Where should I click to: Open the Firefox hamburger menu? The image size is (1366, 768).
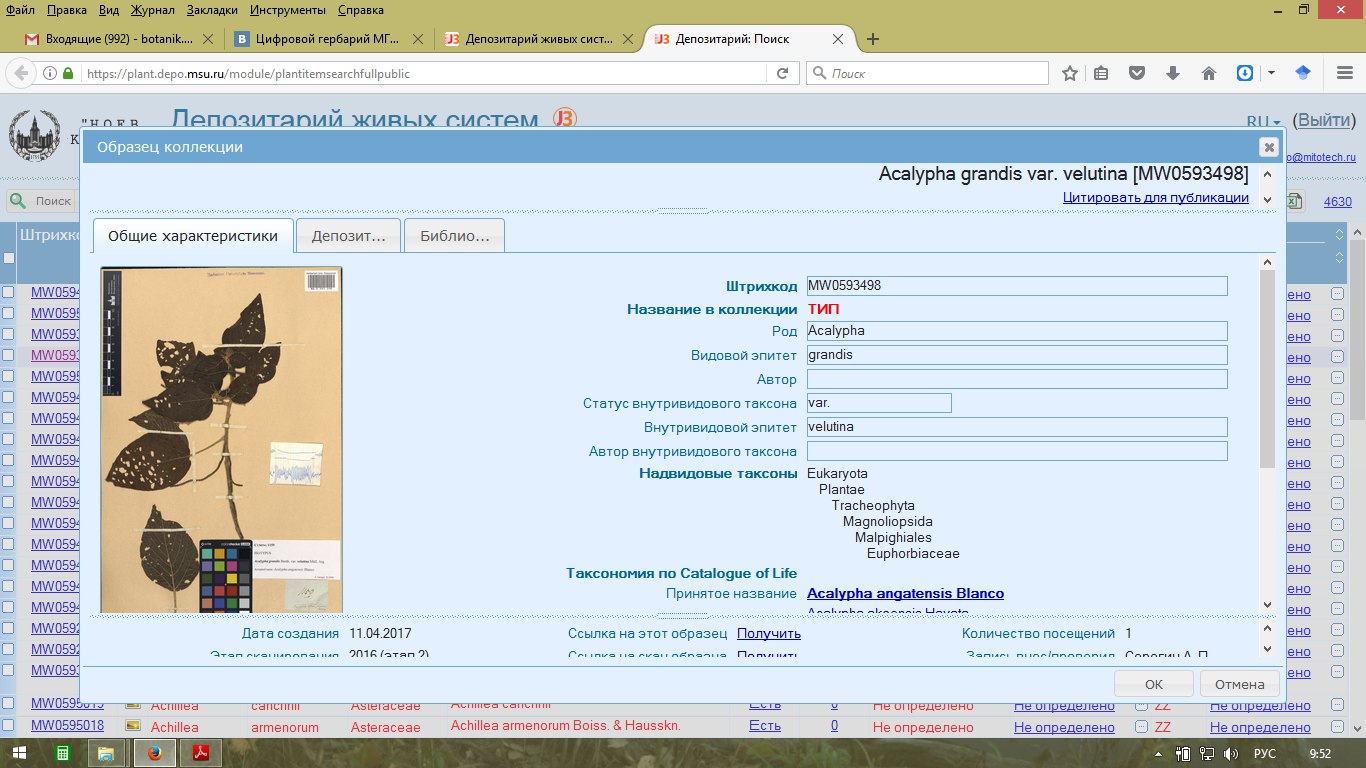[1344, 73]
